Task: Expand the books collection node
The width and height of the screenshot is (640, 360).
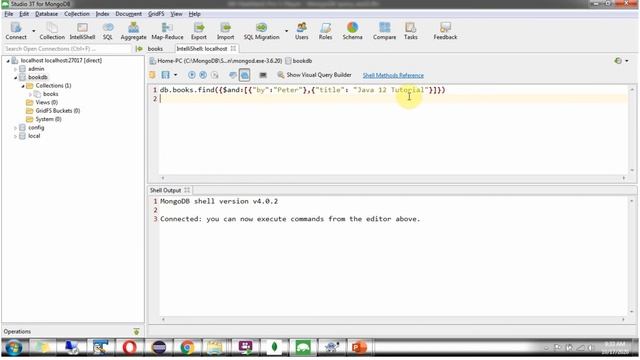Action: click(30, 94)
